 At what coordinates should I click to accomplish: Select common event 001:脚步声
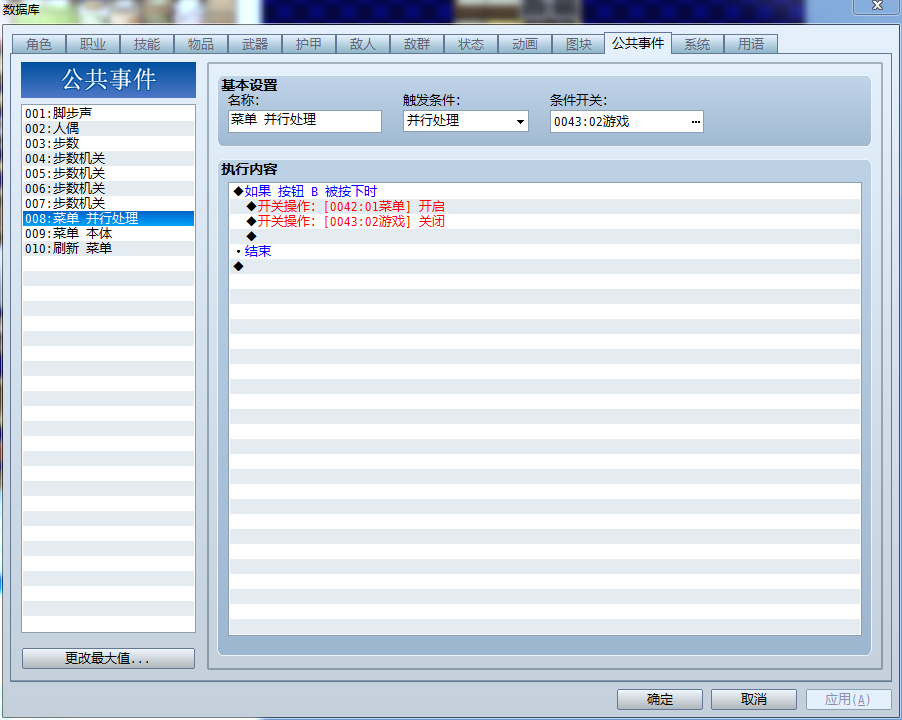108,113
